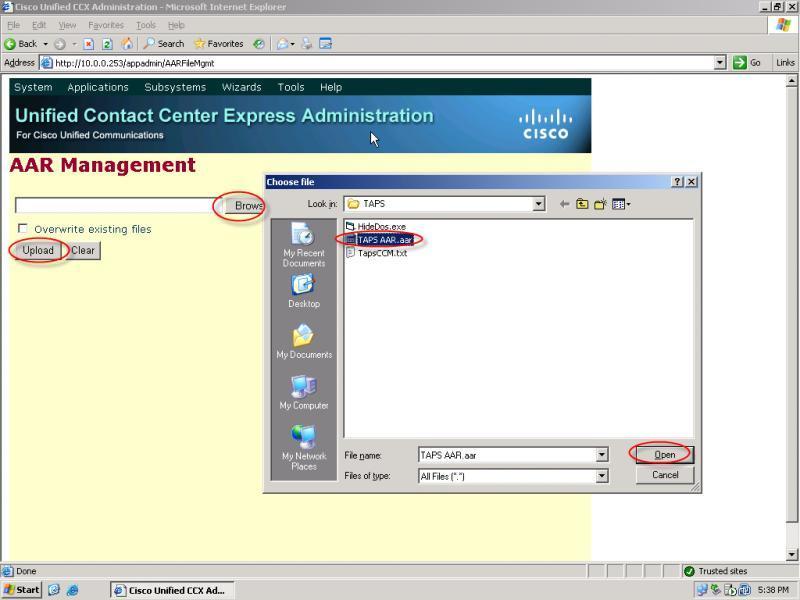Enable the Overwrite existing files checkbox

[x=22, y=229]
